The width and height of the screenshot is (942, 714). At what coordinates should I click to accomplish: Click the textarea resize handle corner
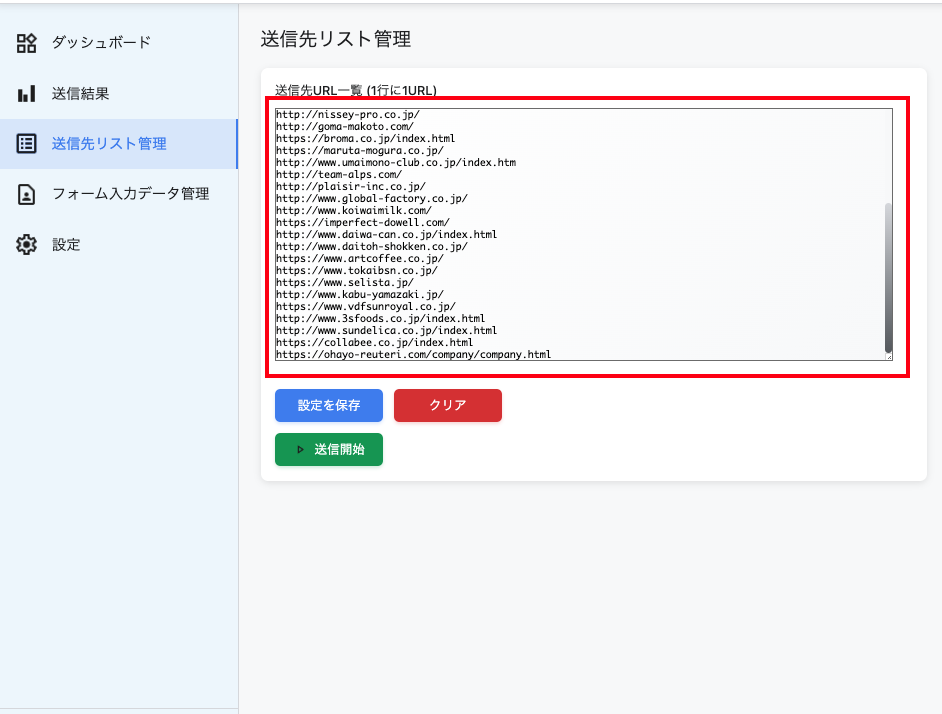click(888, 355)
